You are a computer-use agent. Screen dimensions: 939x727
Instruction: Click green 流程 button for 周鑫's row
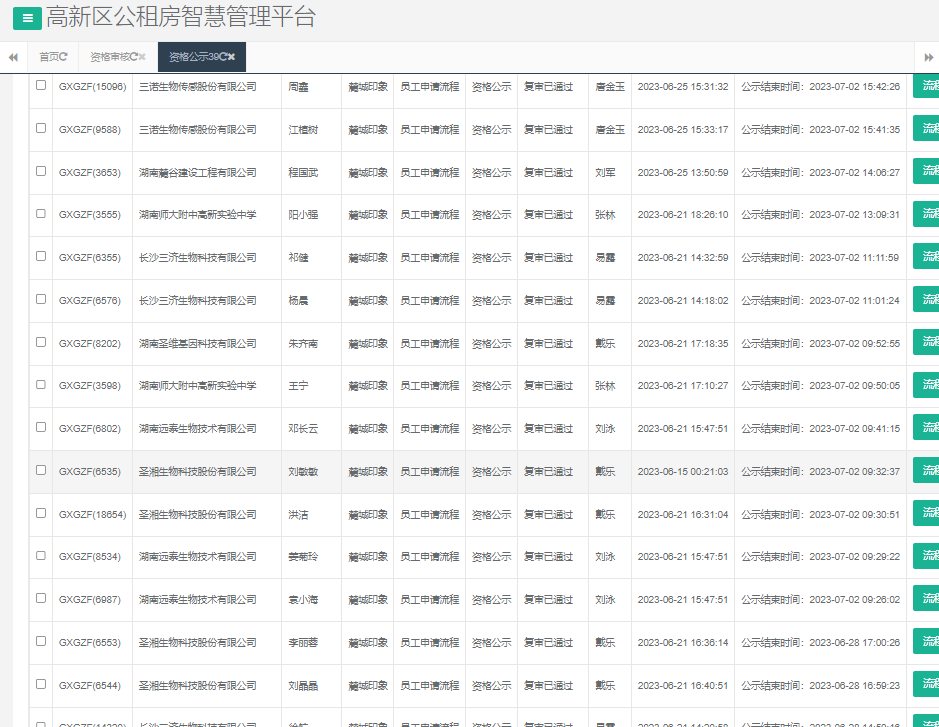927,86
